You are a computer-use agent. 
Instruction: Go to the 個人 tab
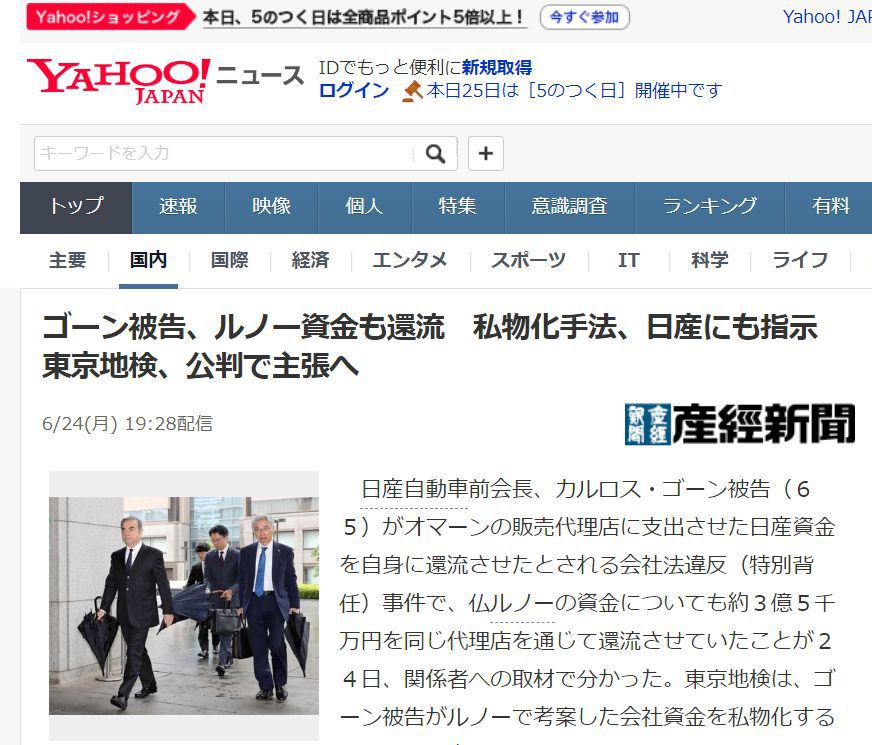(x=364, y=208)
